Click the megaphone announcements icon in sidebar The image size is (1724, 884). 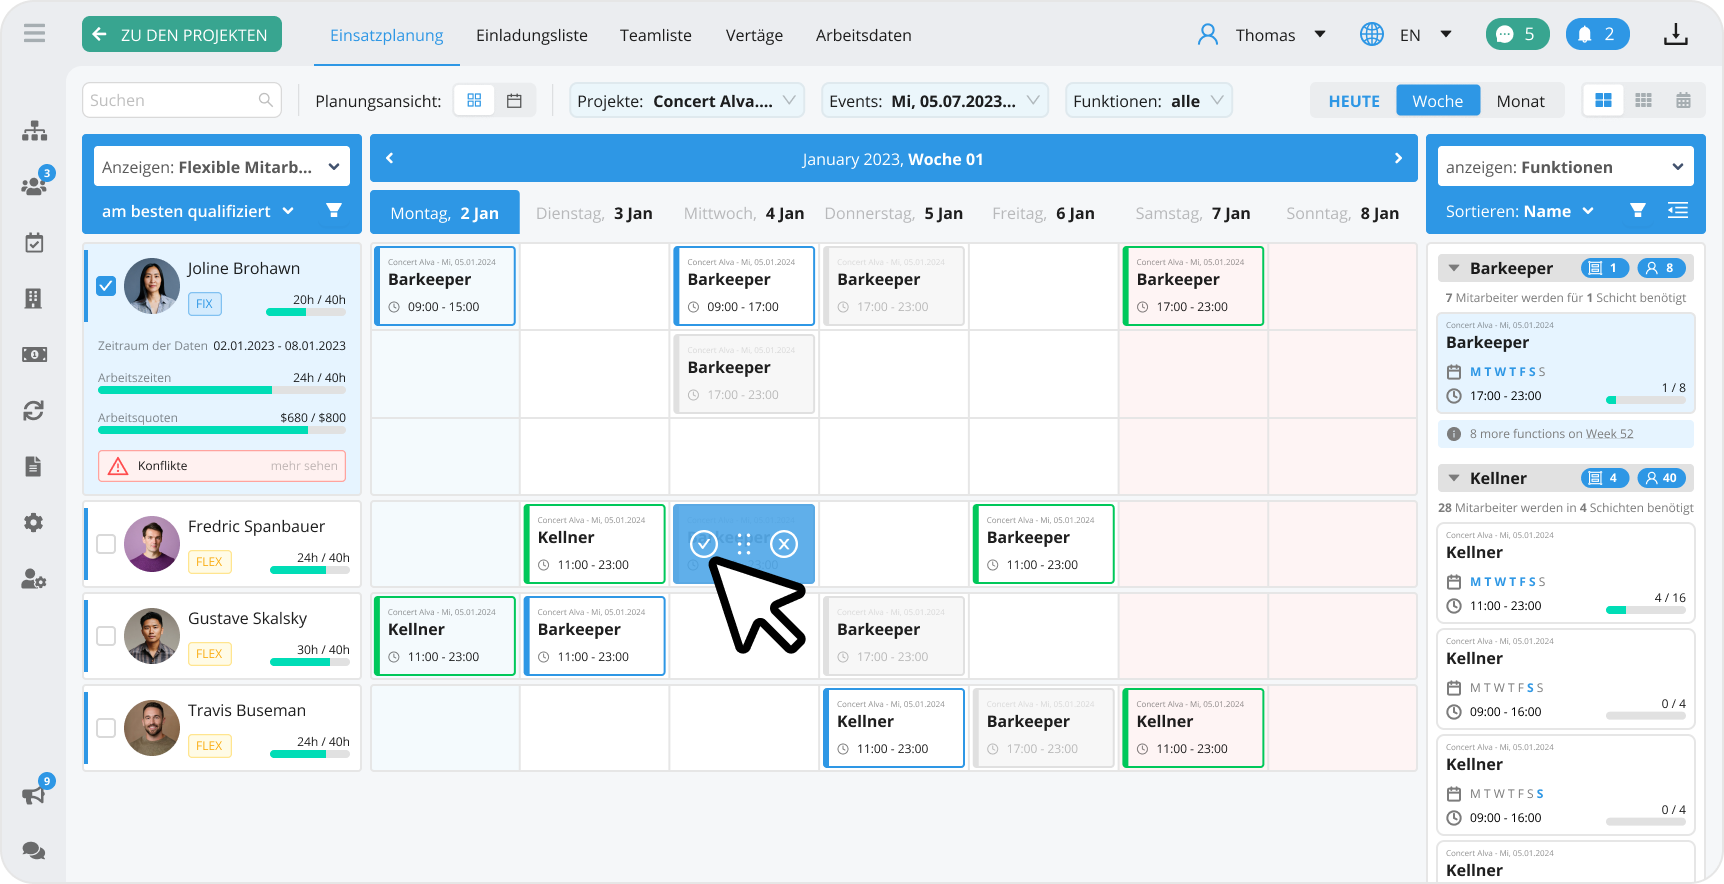(34, 795)
